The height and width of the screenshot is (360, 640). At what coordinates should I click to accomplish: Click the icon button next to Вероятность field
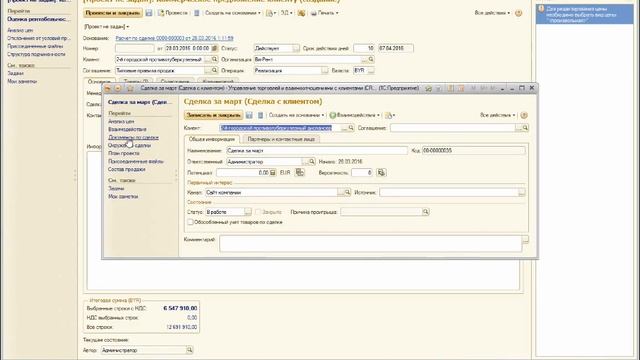(x=381, y=173)
